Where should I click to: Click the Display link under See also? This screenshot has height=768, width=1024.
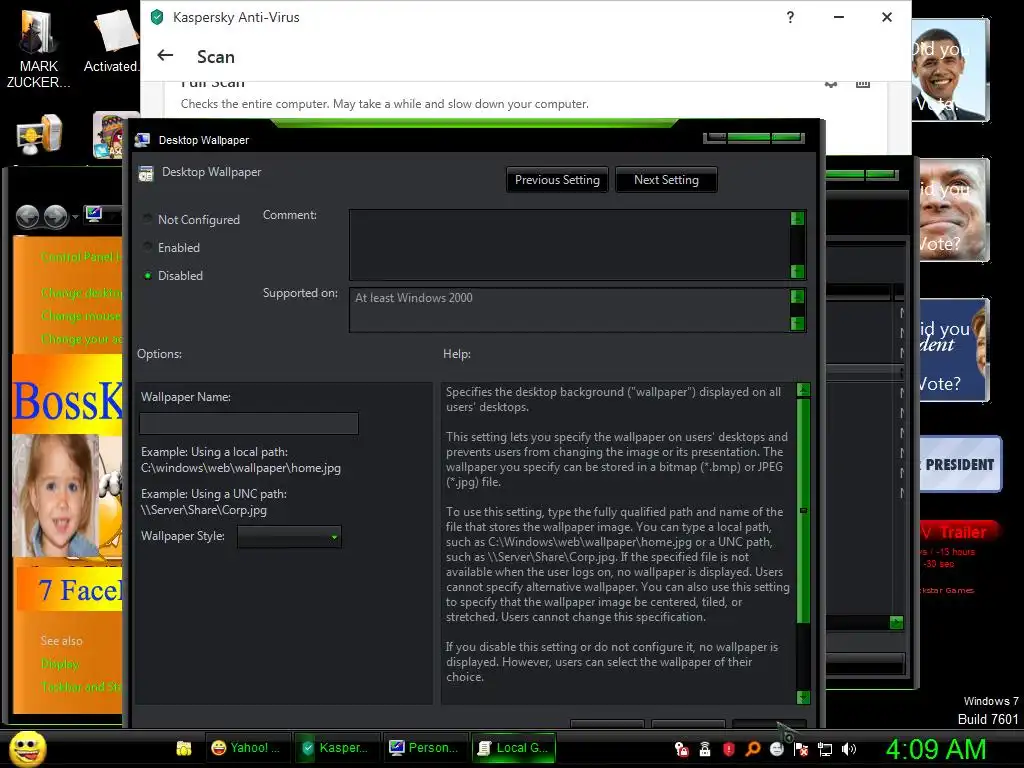click(60, 664)
